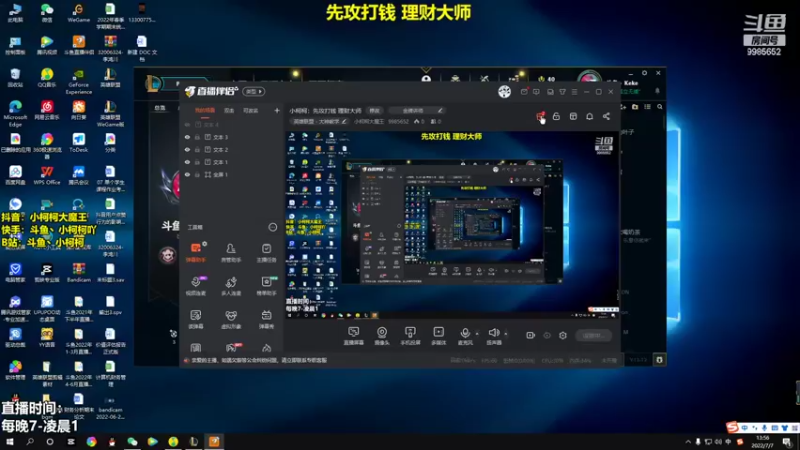Lock the 文本 1 layer
The width and height of the screenshot is (800, 450).
197,162
